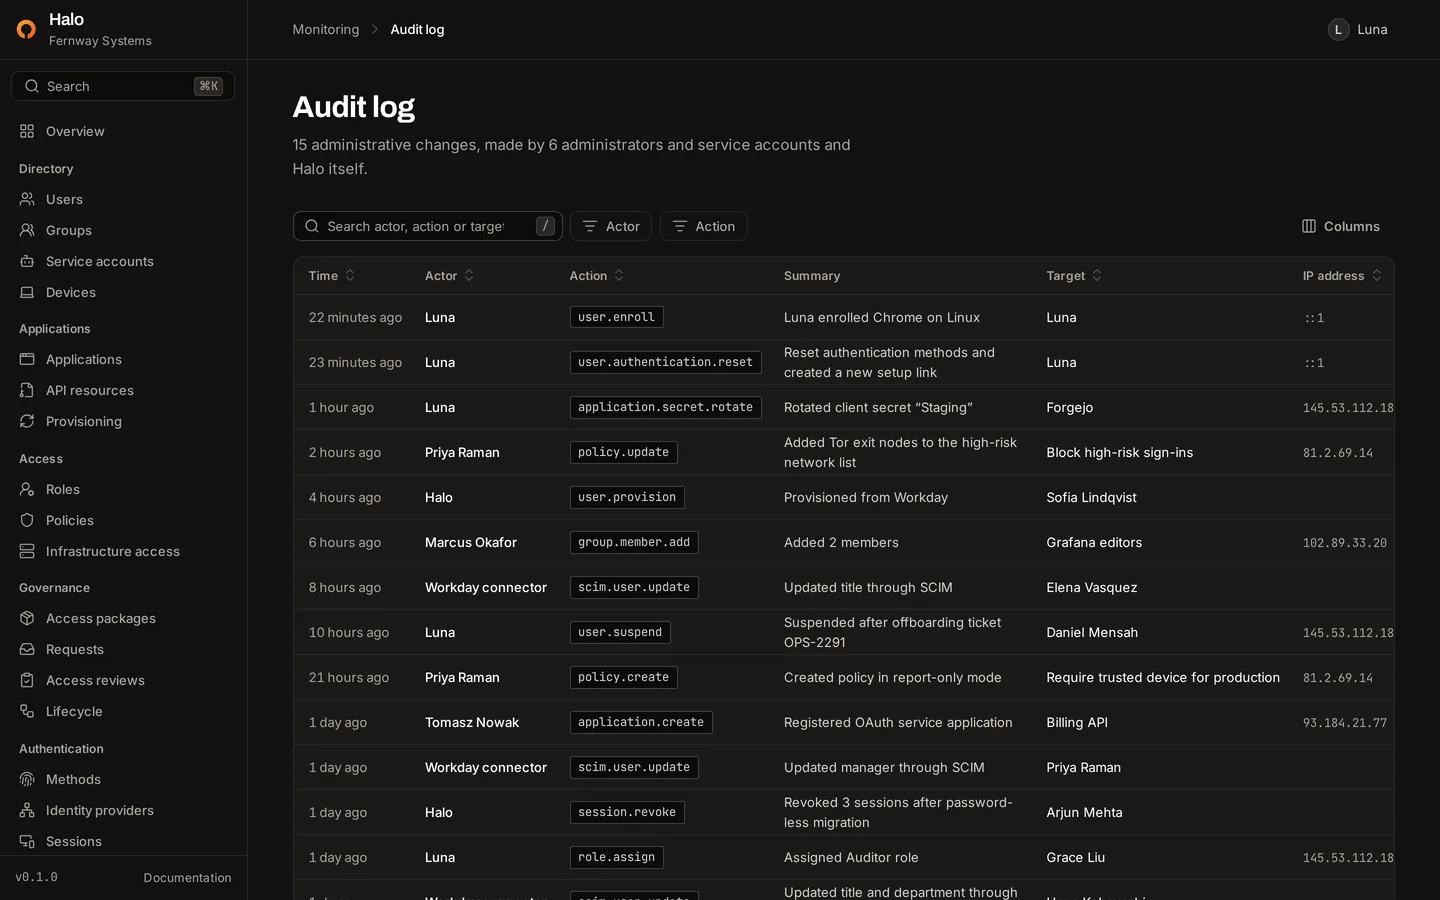Sort the table by Target column
This screenshot has height=900, width=1440.
(1074, 276)
